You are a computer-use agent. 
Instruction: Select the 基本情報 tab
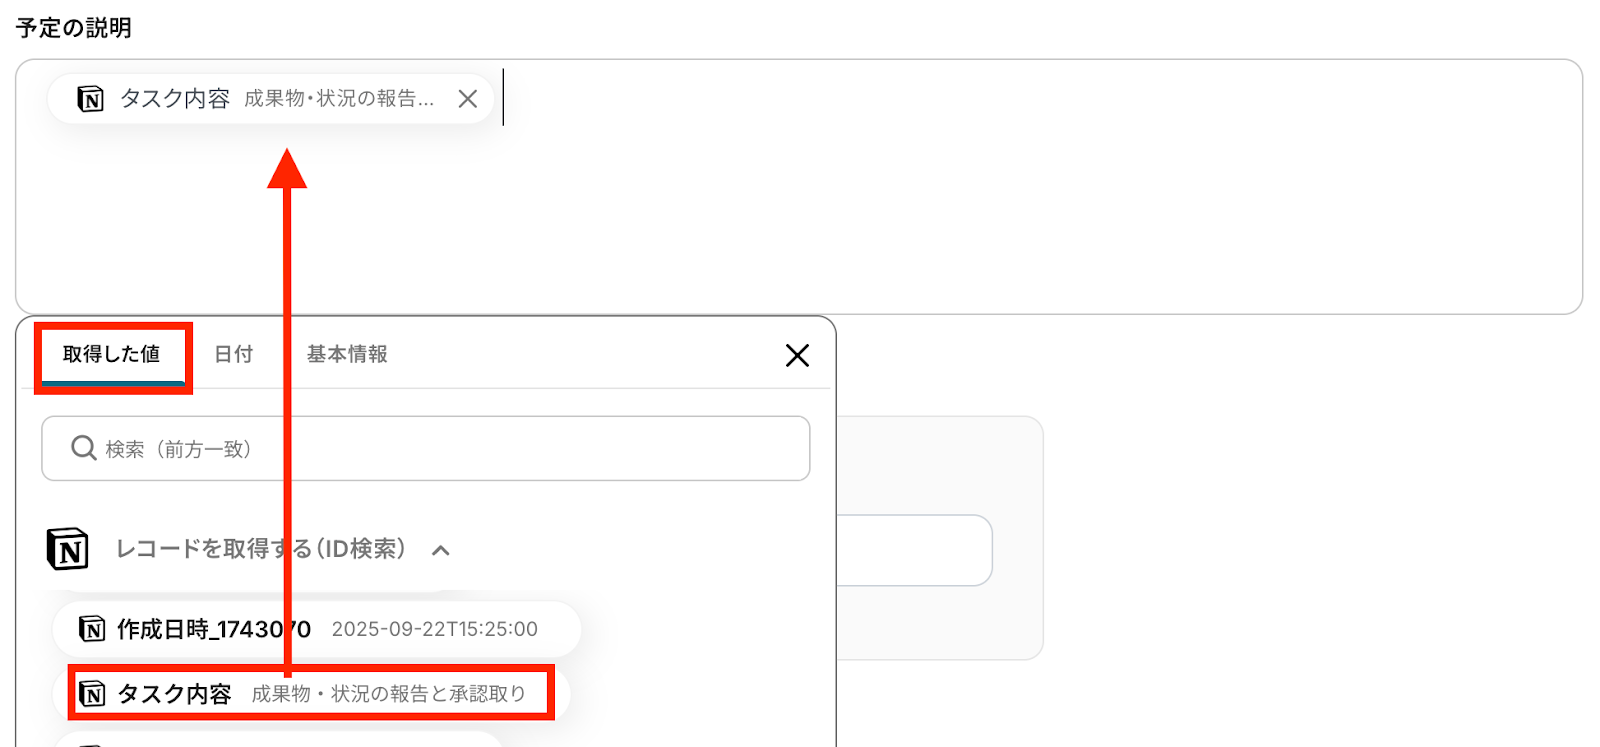(347, 354)
